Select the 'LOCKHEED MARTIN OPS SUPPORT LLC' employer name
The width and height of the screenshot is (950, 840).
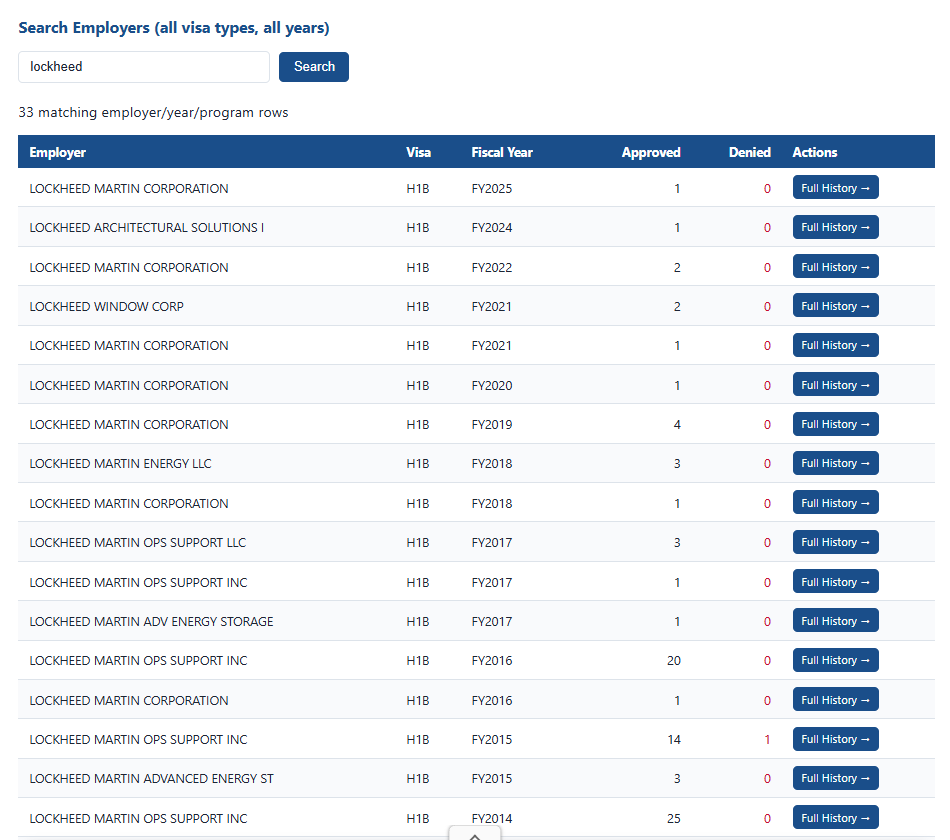[138, 542]
